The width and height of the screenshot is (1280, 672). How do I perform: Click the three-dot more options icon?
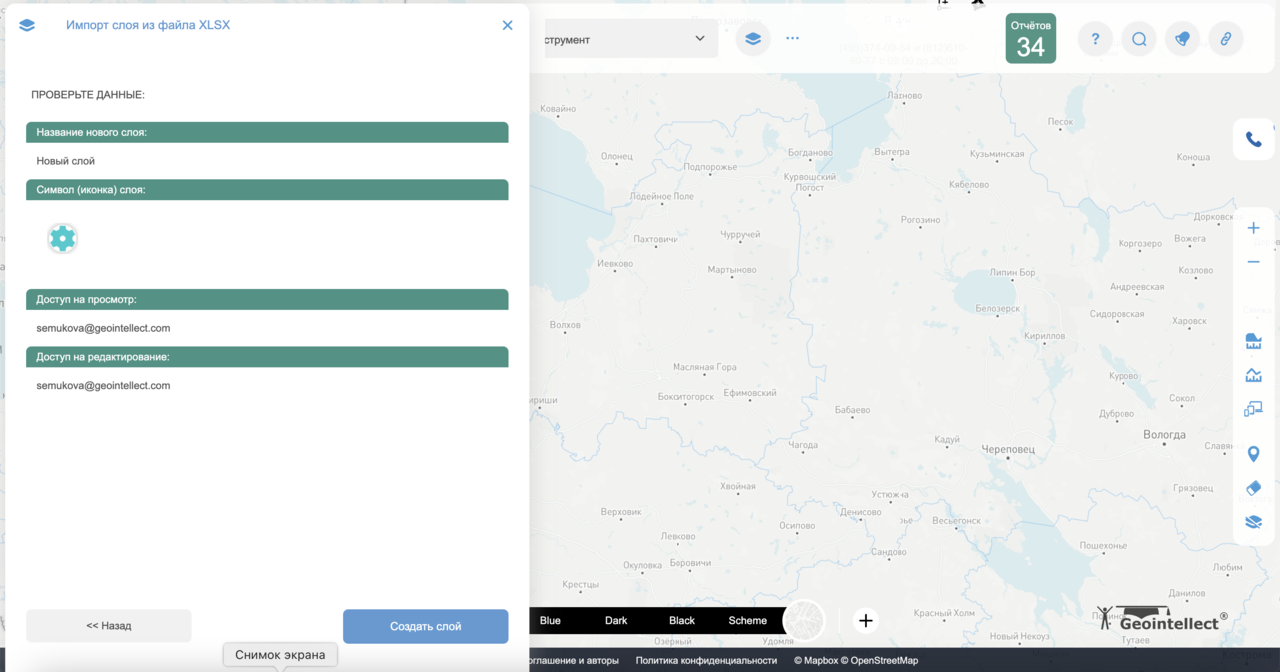point(792,38)
